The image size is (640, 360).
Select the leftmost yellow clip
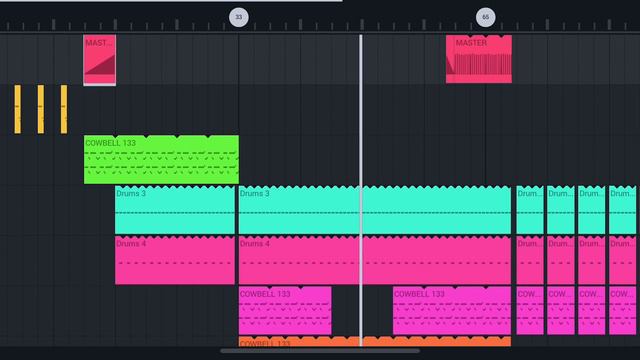click(x=18, y=109)
